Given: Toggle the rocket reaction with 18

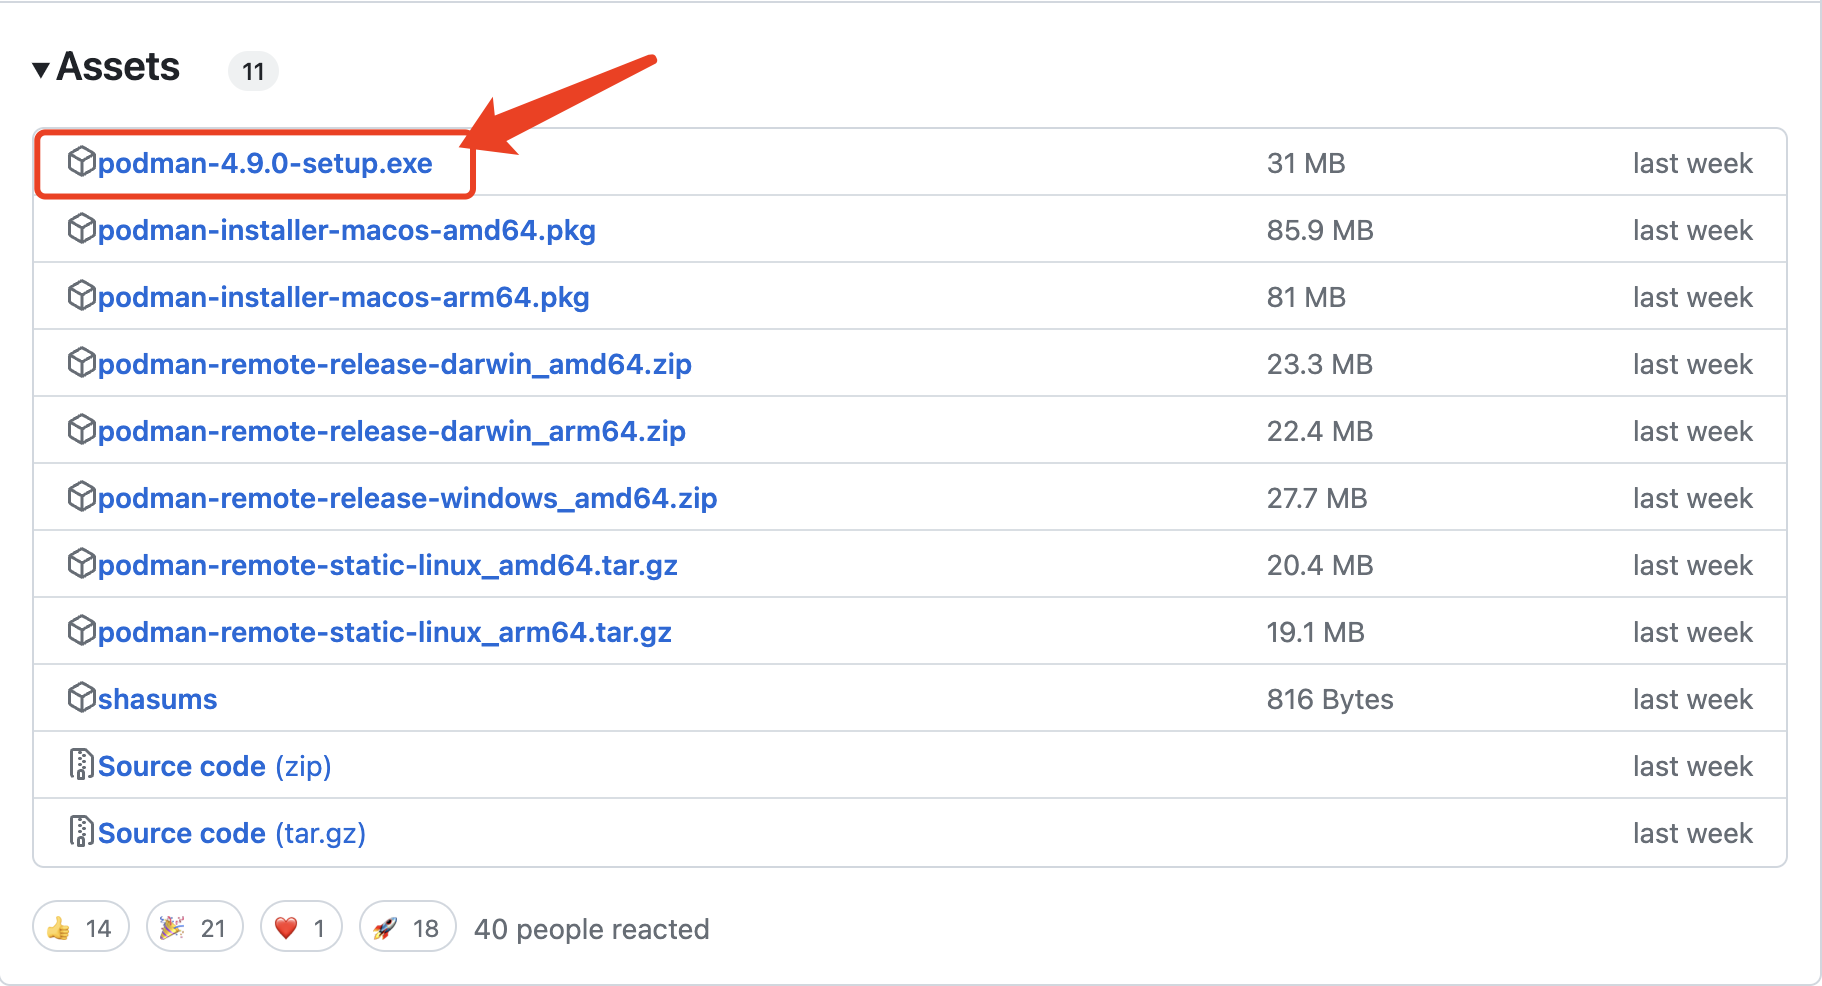Looking at the screenshot, I should [x=408, y=927].
